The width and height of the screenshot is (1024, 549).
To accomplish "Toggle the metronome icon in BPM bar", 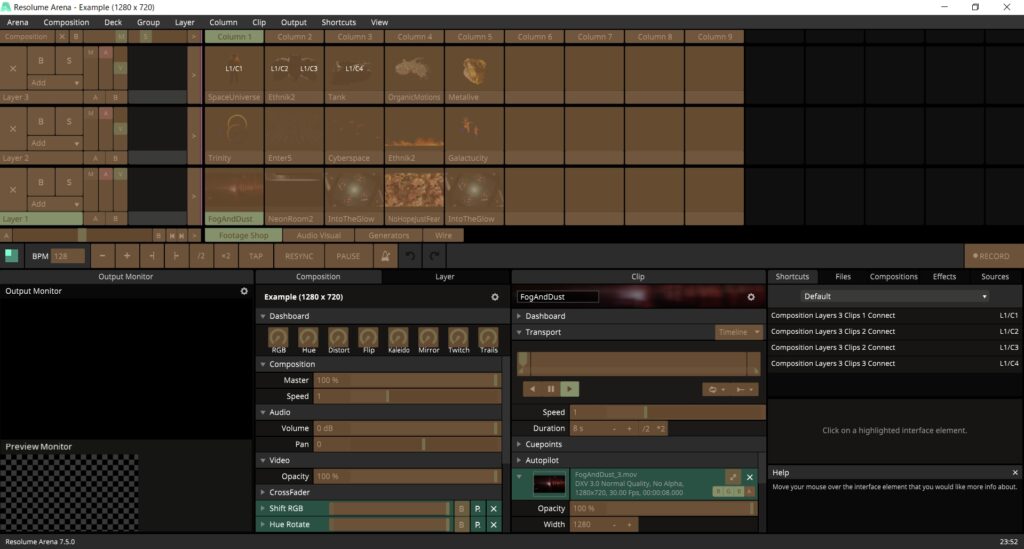I will coord(385,256).
